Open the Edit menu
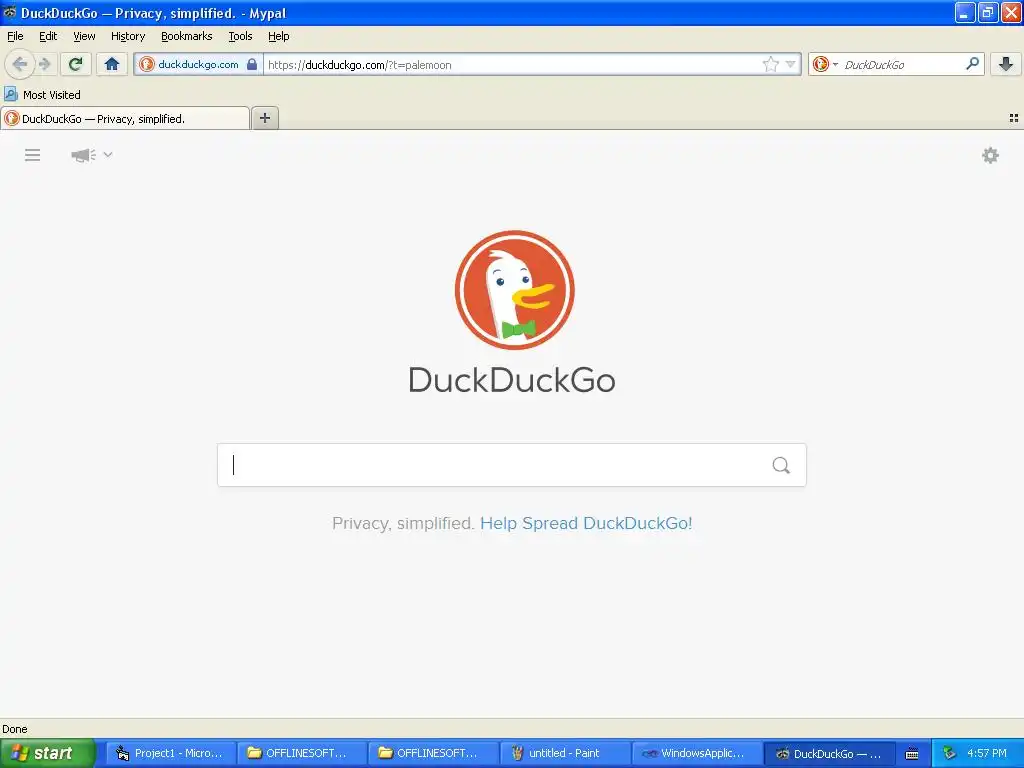The image size is (1024, 768). (x=48, y=36)
